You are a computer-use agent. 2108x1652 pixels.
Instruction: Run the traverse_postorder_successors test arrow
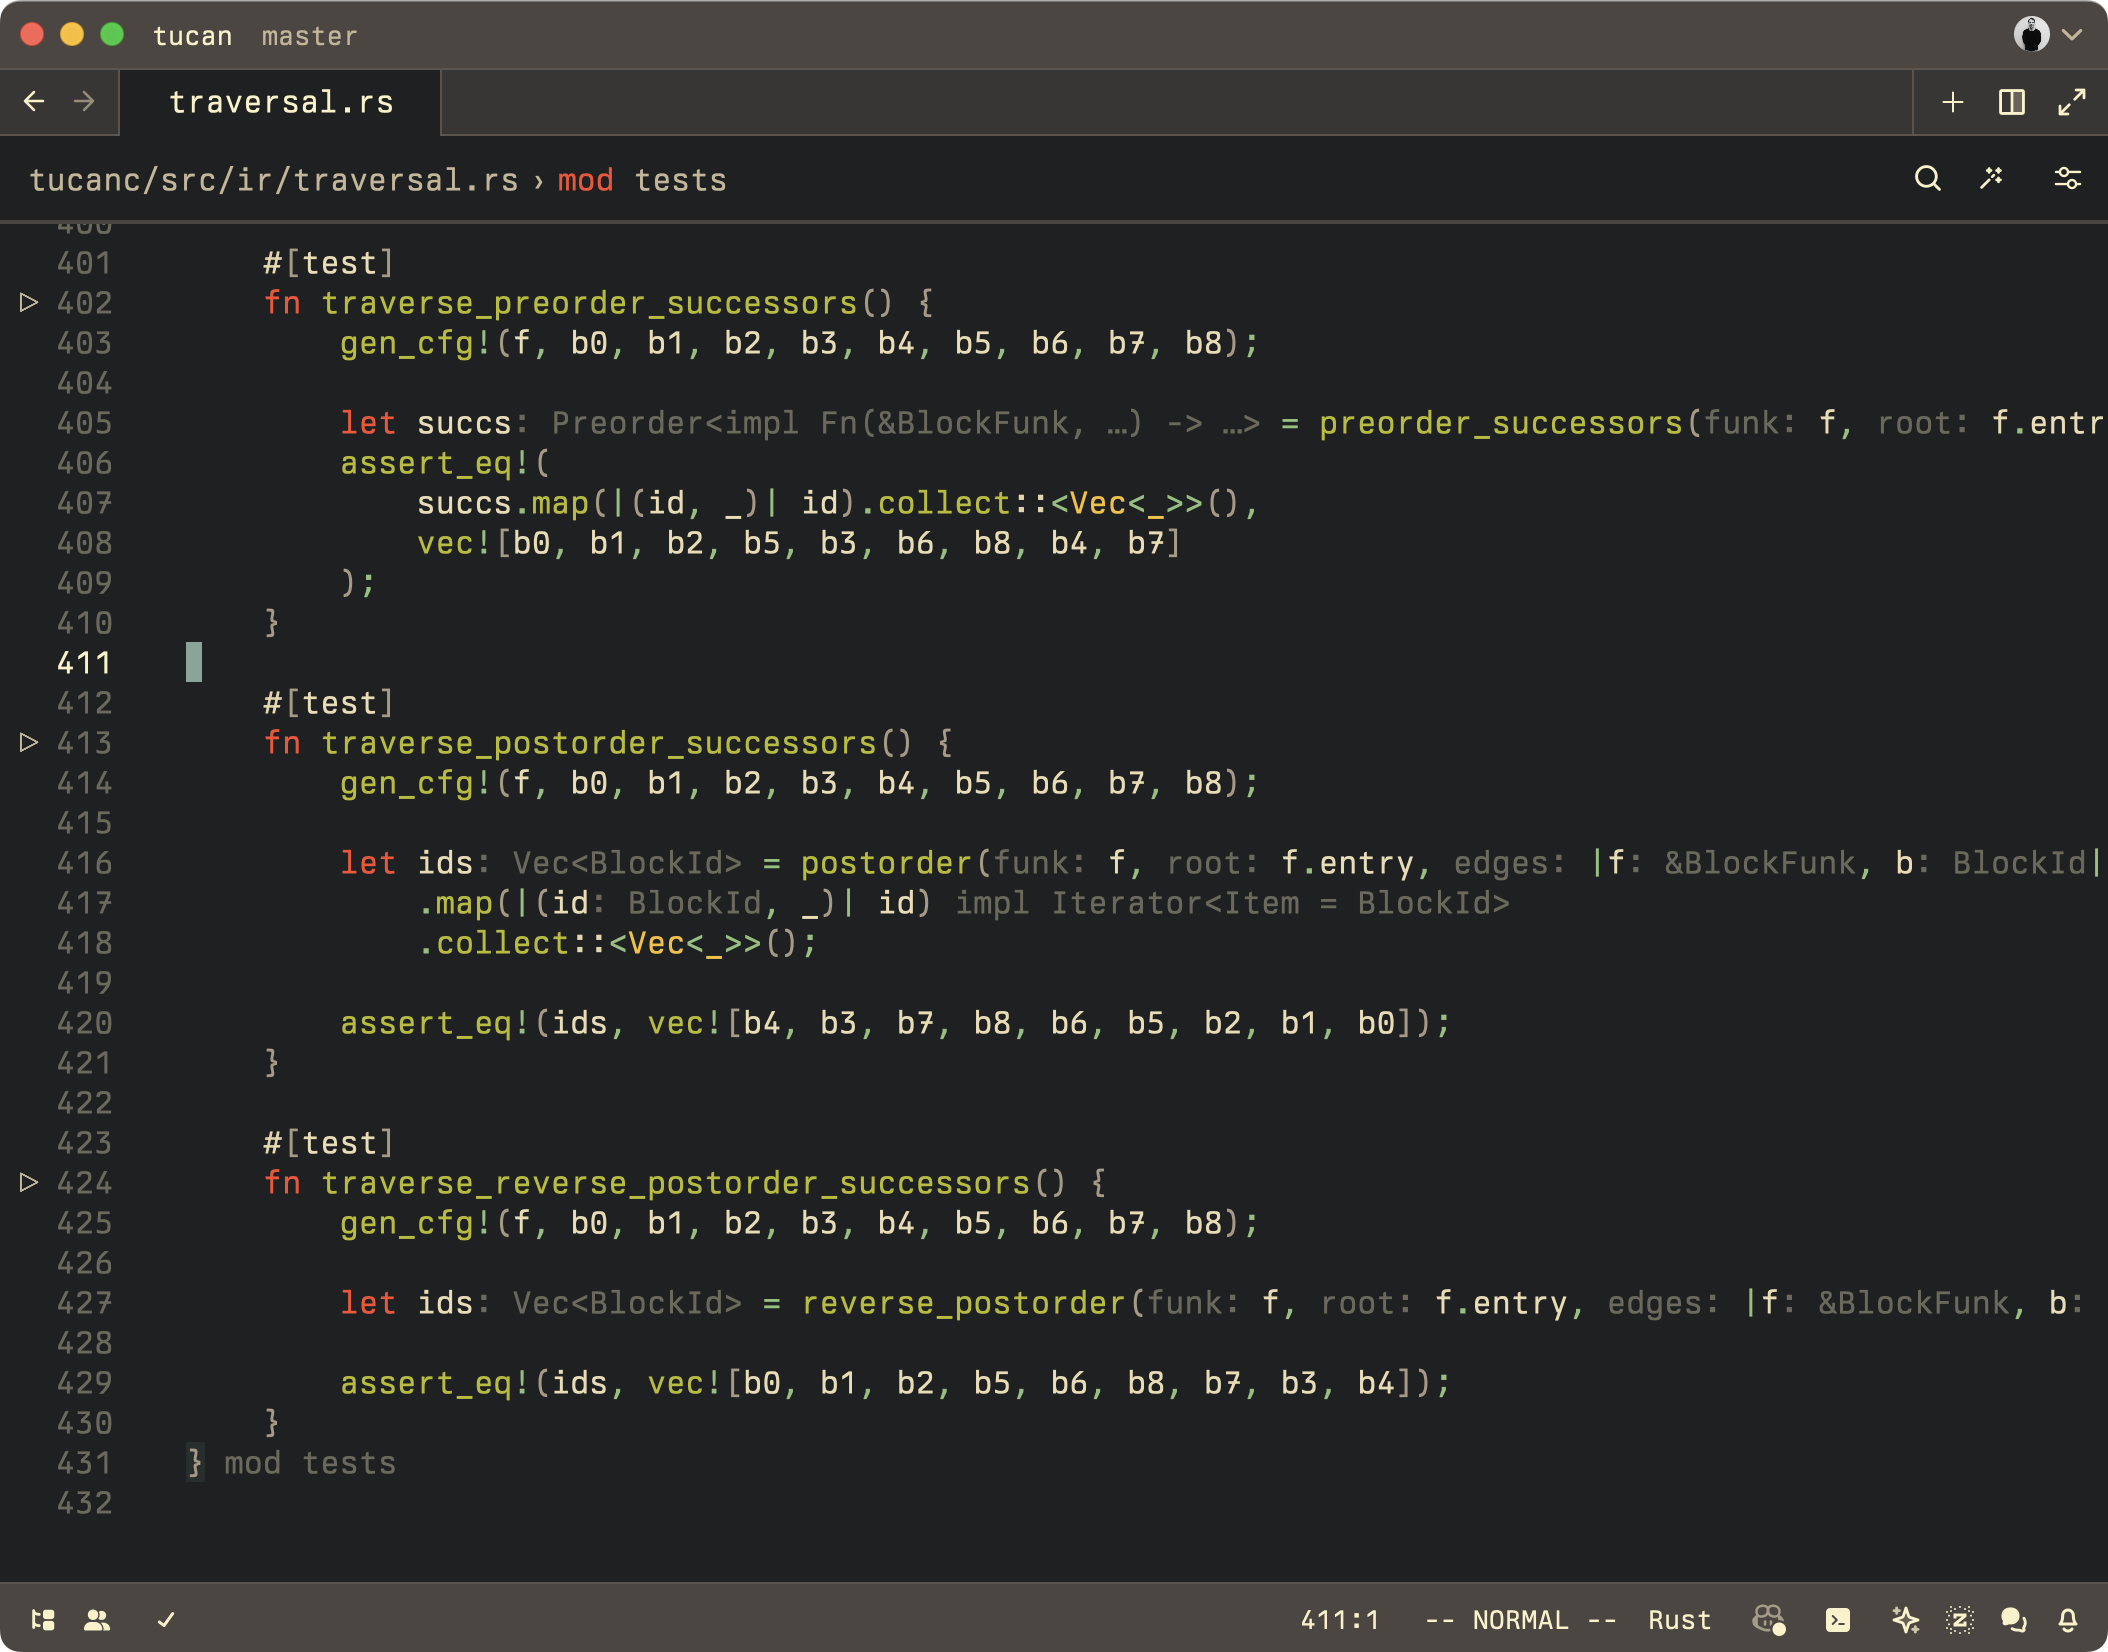click(x=29, y=742)
